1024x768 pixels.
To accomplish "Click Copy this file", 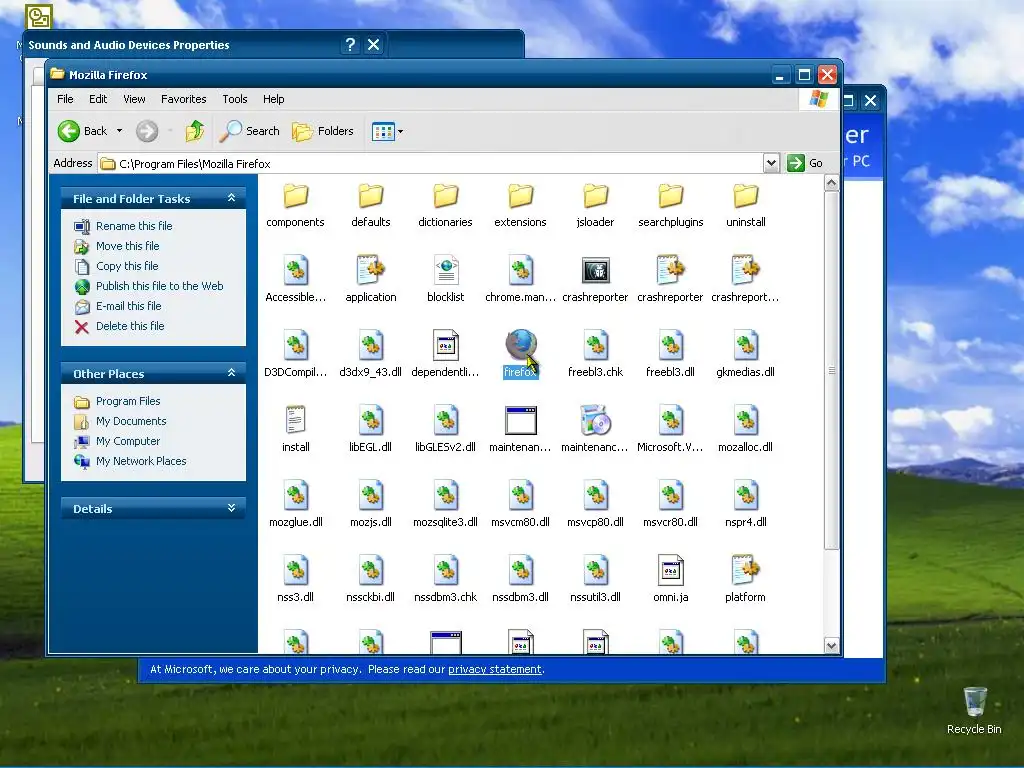I will (127, 266).
